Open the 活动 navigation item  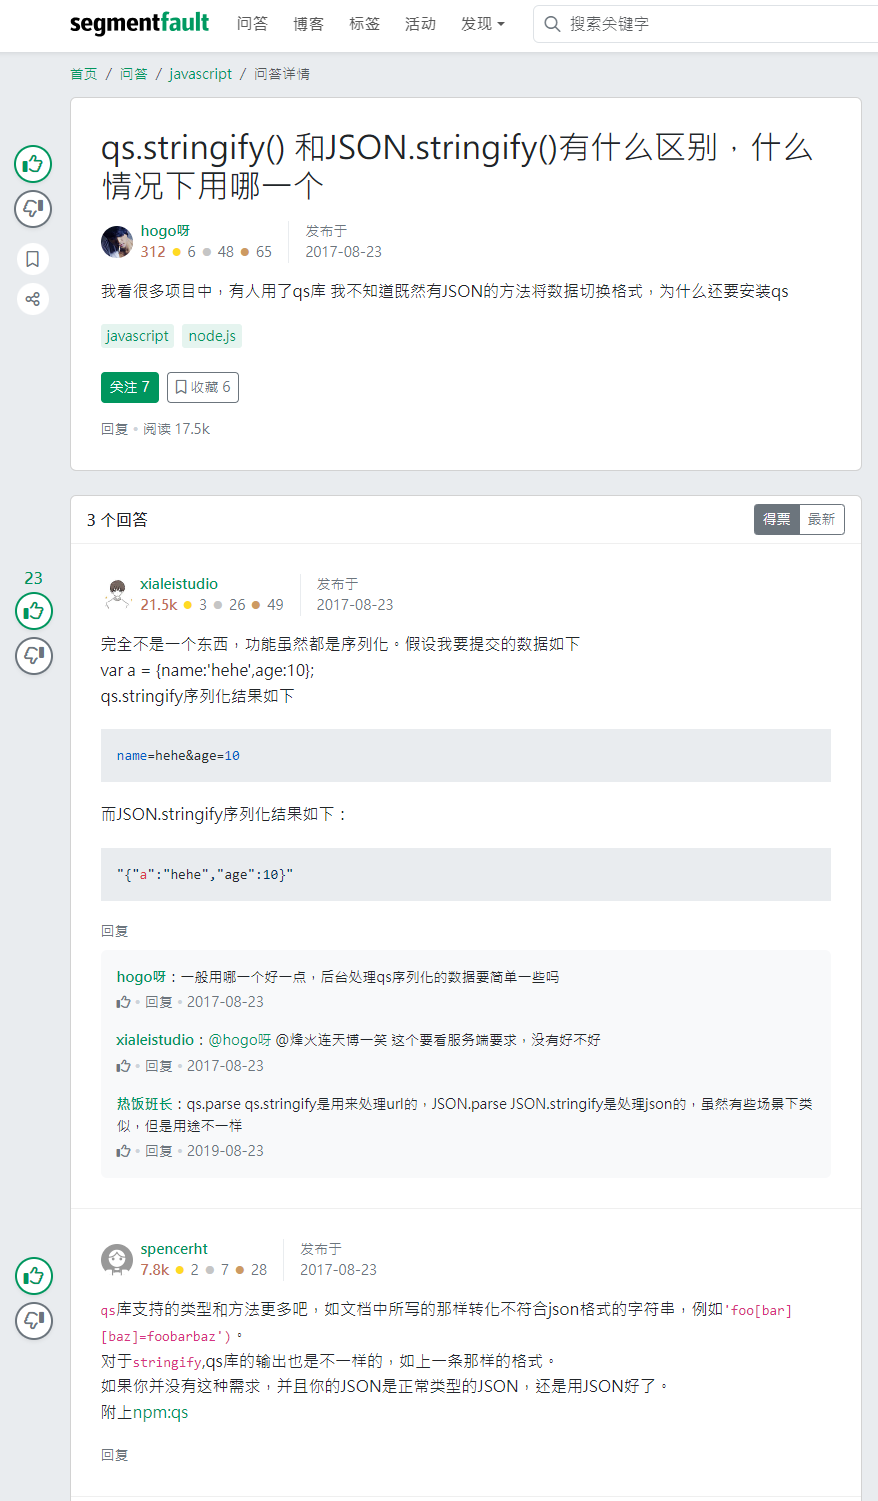pyautogui.click(x=421, y=24)
